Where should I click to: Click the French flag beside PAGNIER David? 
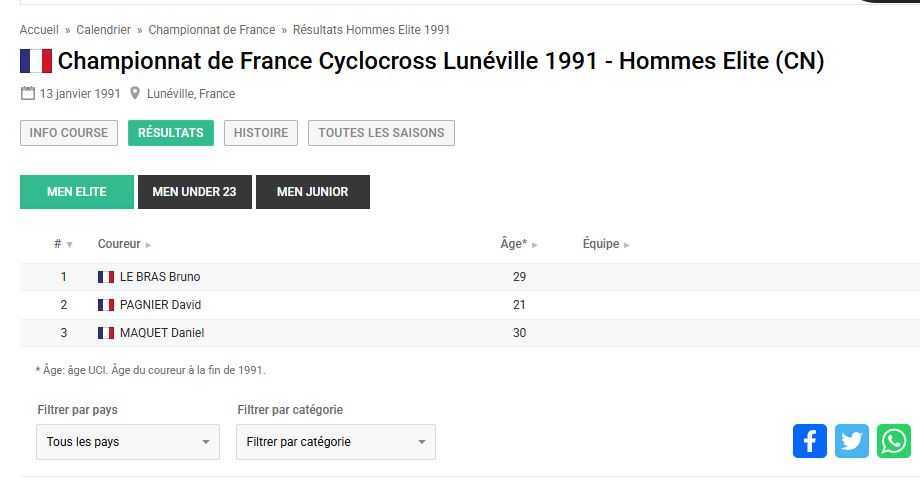pyautogui.click(x=106, y=305)
